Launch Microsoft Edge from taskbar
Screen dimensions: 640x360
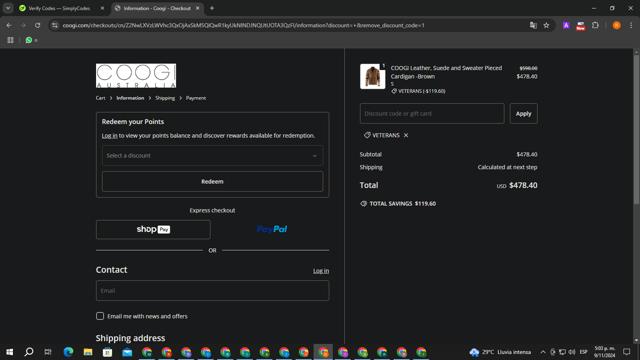(x=68, y=352)
